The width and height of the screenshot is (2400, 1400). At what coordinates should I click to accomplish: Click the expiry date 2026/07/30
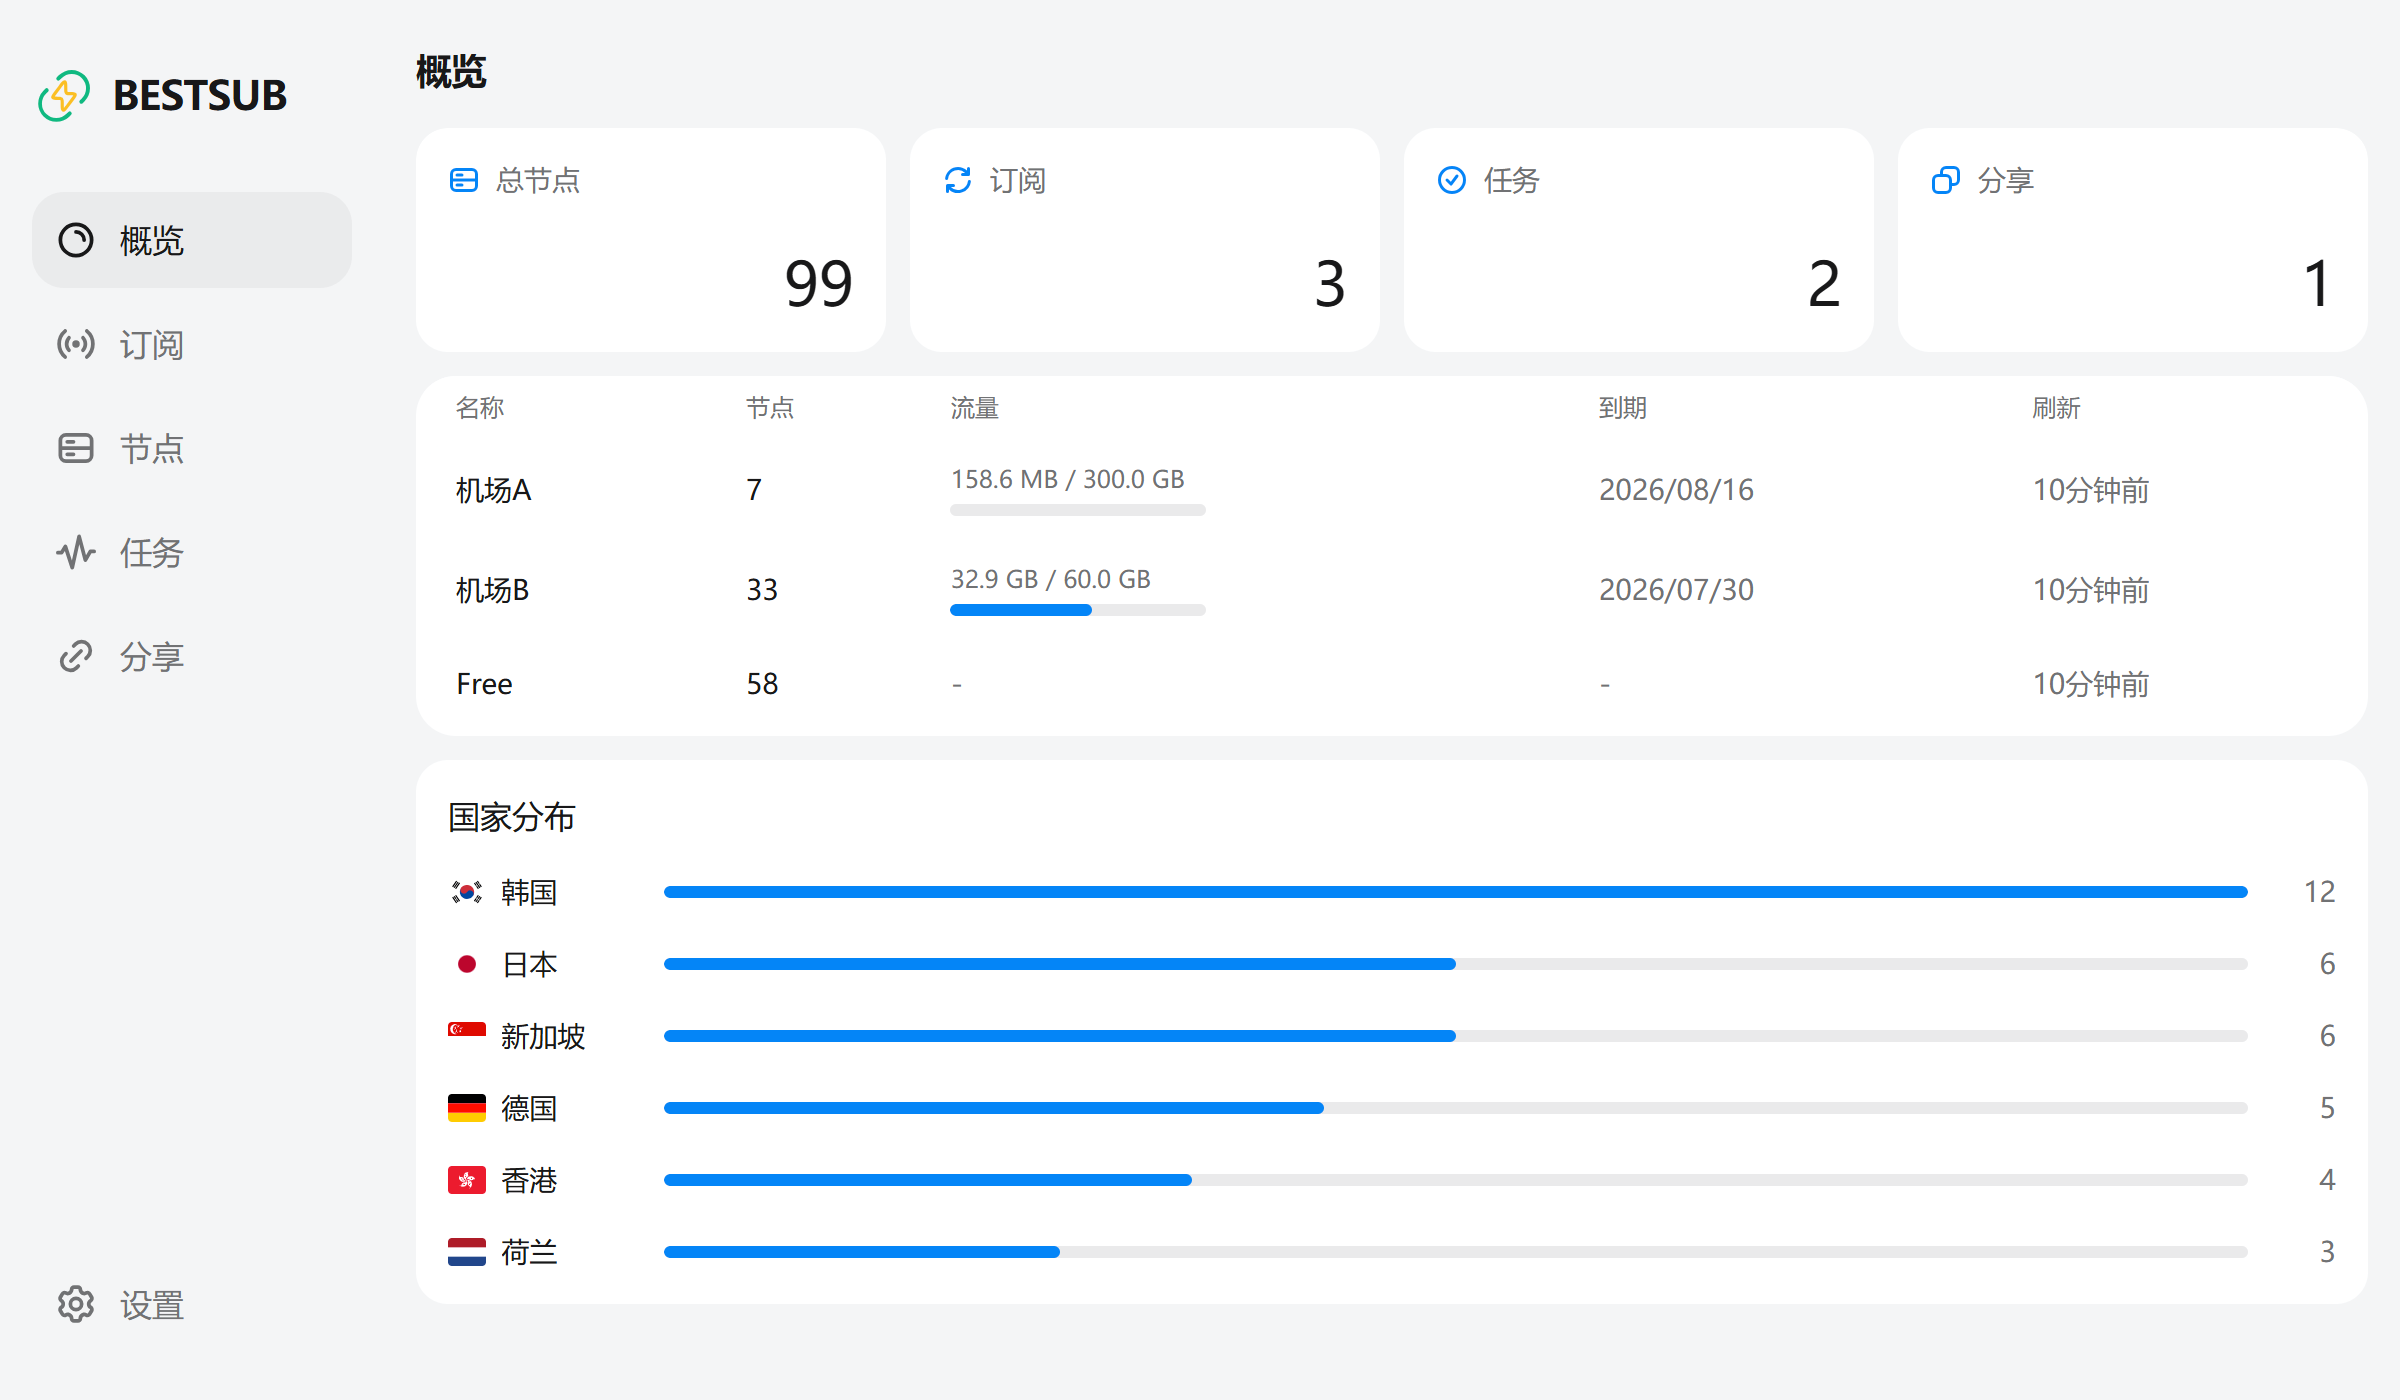(x=1676, y=590)
